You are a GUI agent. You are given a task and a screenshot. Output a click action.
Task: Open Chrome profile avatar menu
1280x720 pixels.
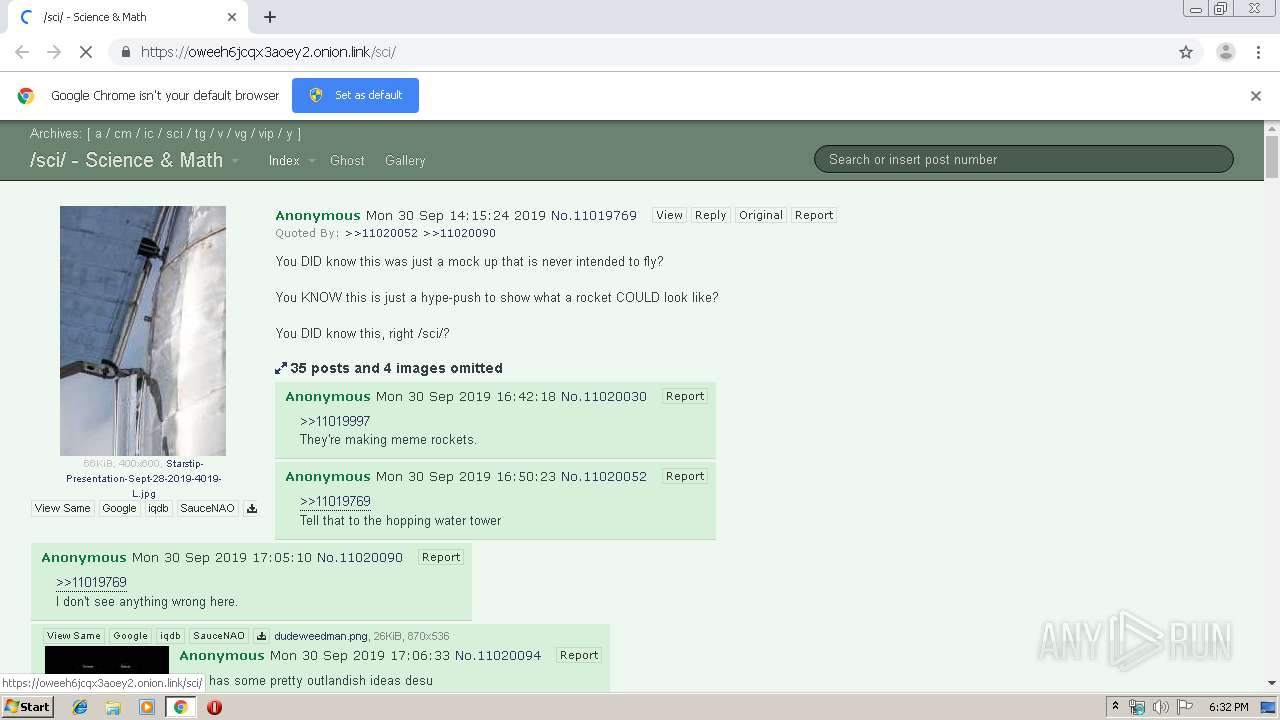point(1225,52)
